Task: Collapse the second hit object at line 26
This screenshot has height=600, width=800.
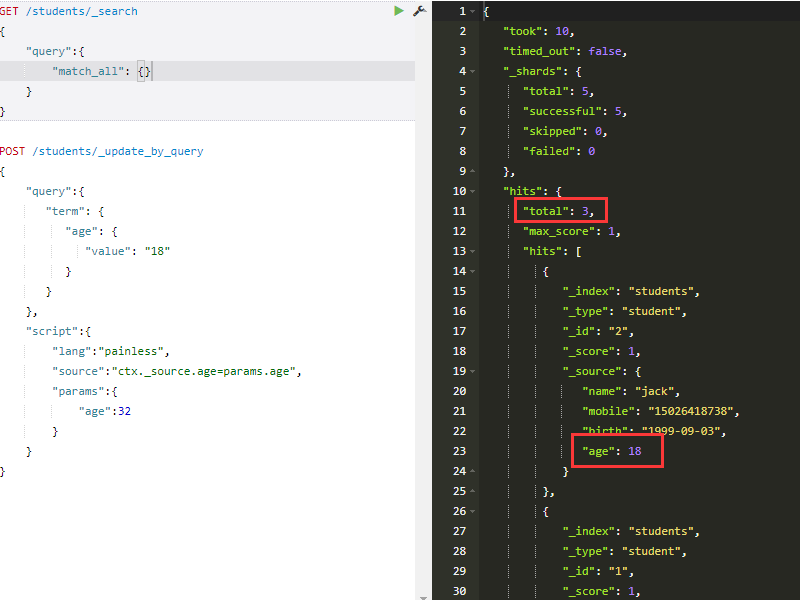Action: coord(470,511)
